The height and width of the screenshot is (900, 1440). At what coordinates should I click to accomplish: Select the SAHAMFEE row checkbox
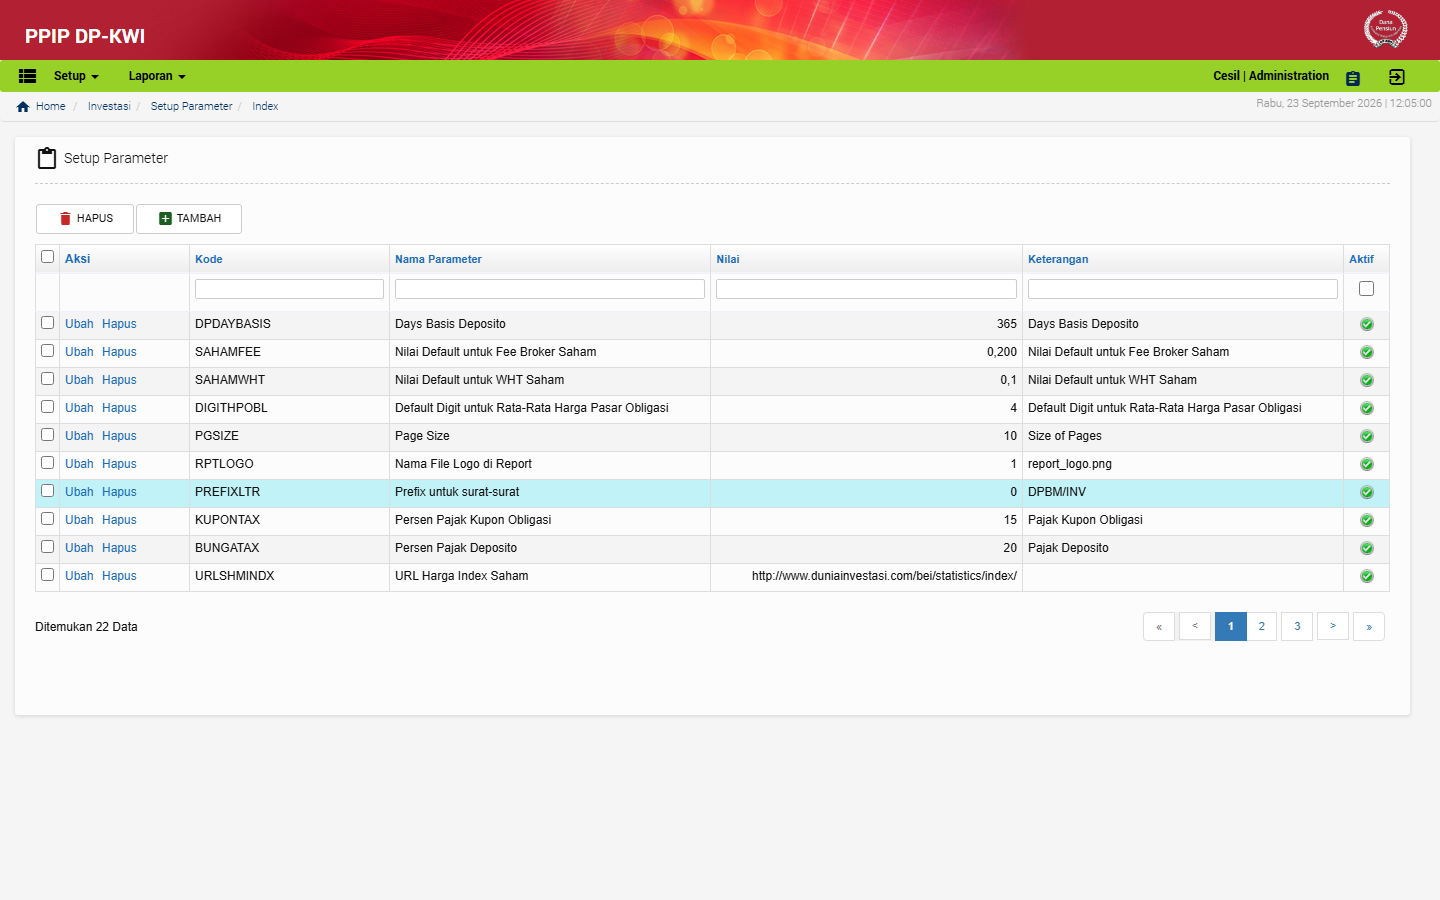47,351
